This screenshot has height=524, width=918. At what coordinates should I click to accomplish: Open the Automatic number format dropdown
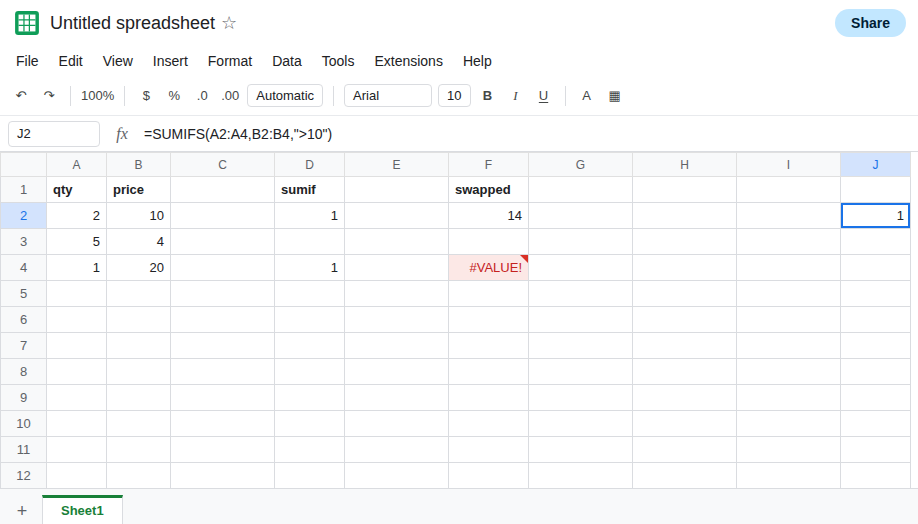285,95
